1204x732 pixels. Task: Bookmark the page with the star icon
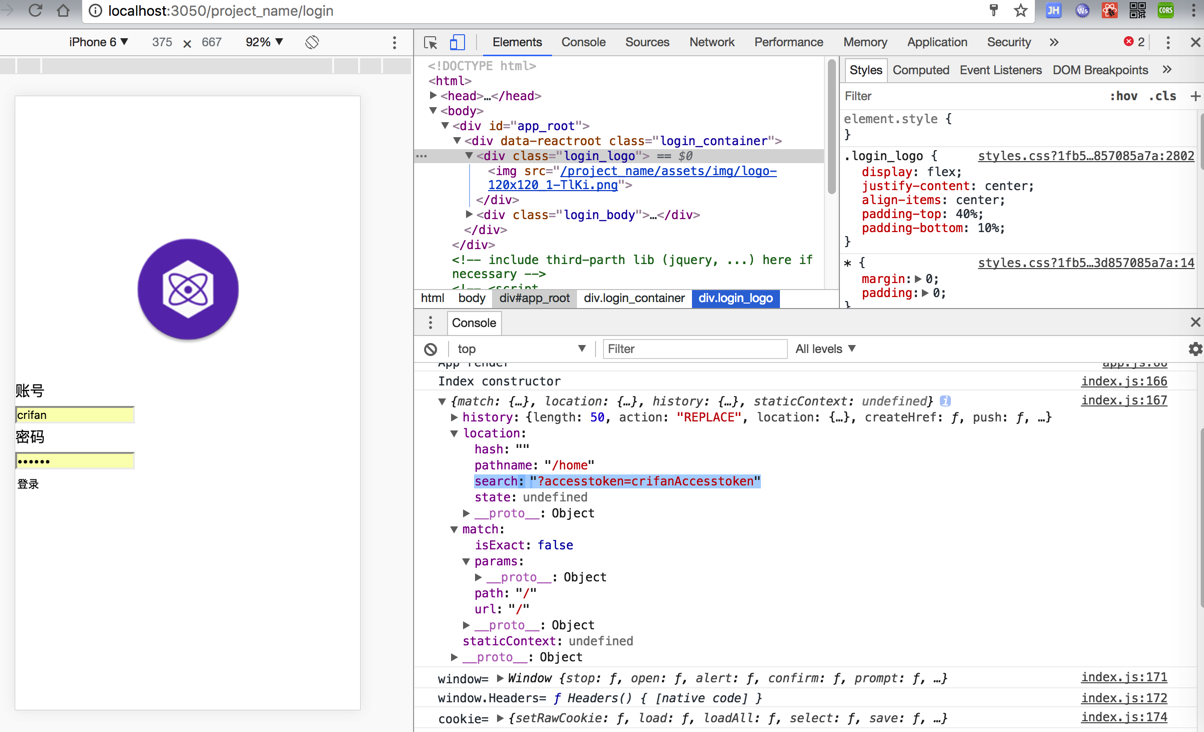coord(1020,11)
